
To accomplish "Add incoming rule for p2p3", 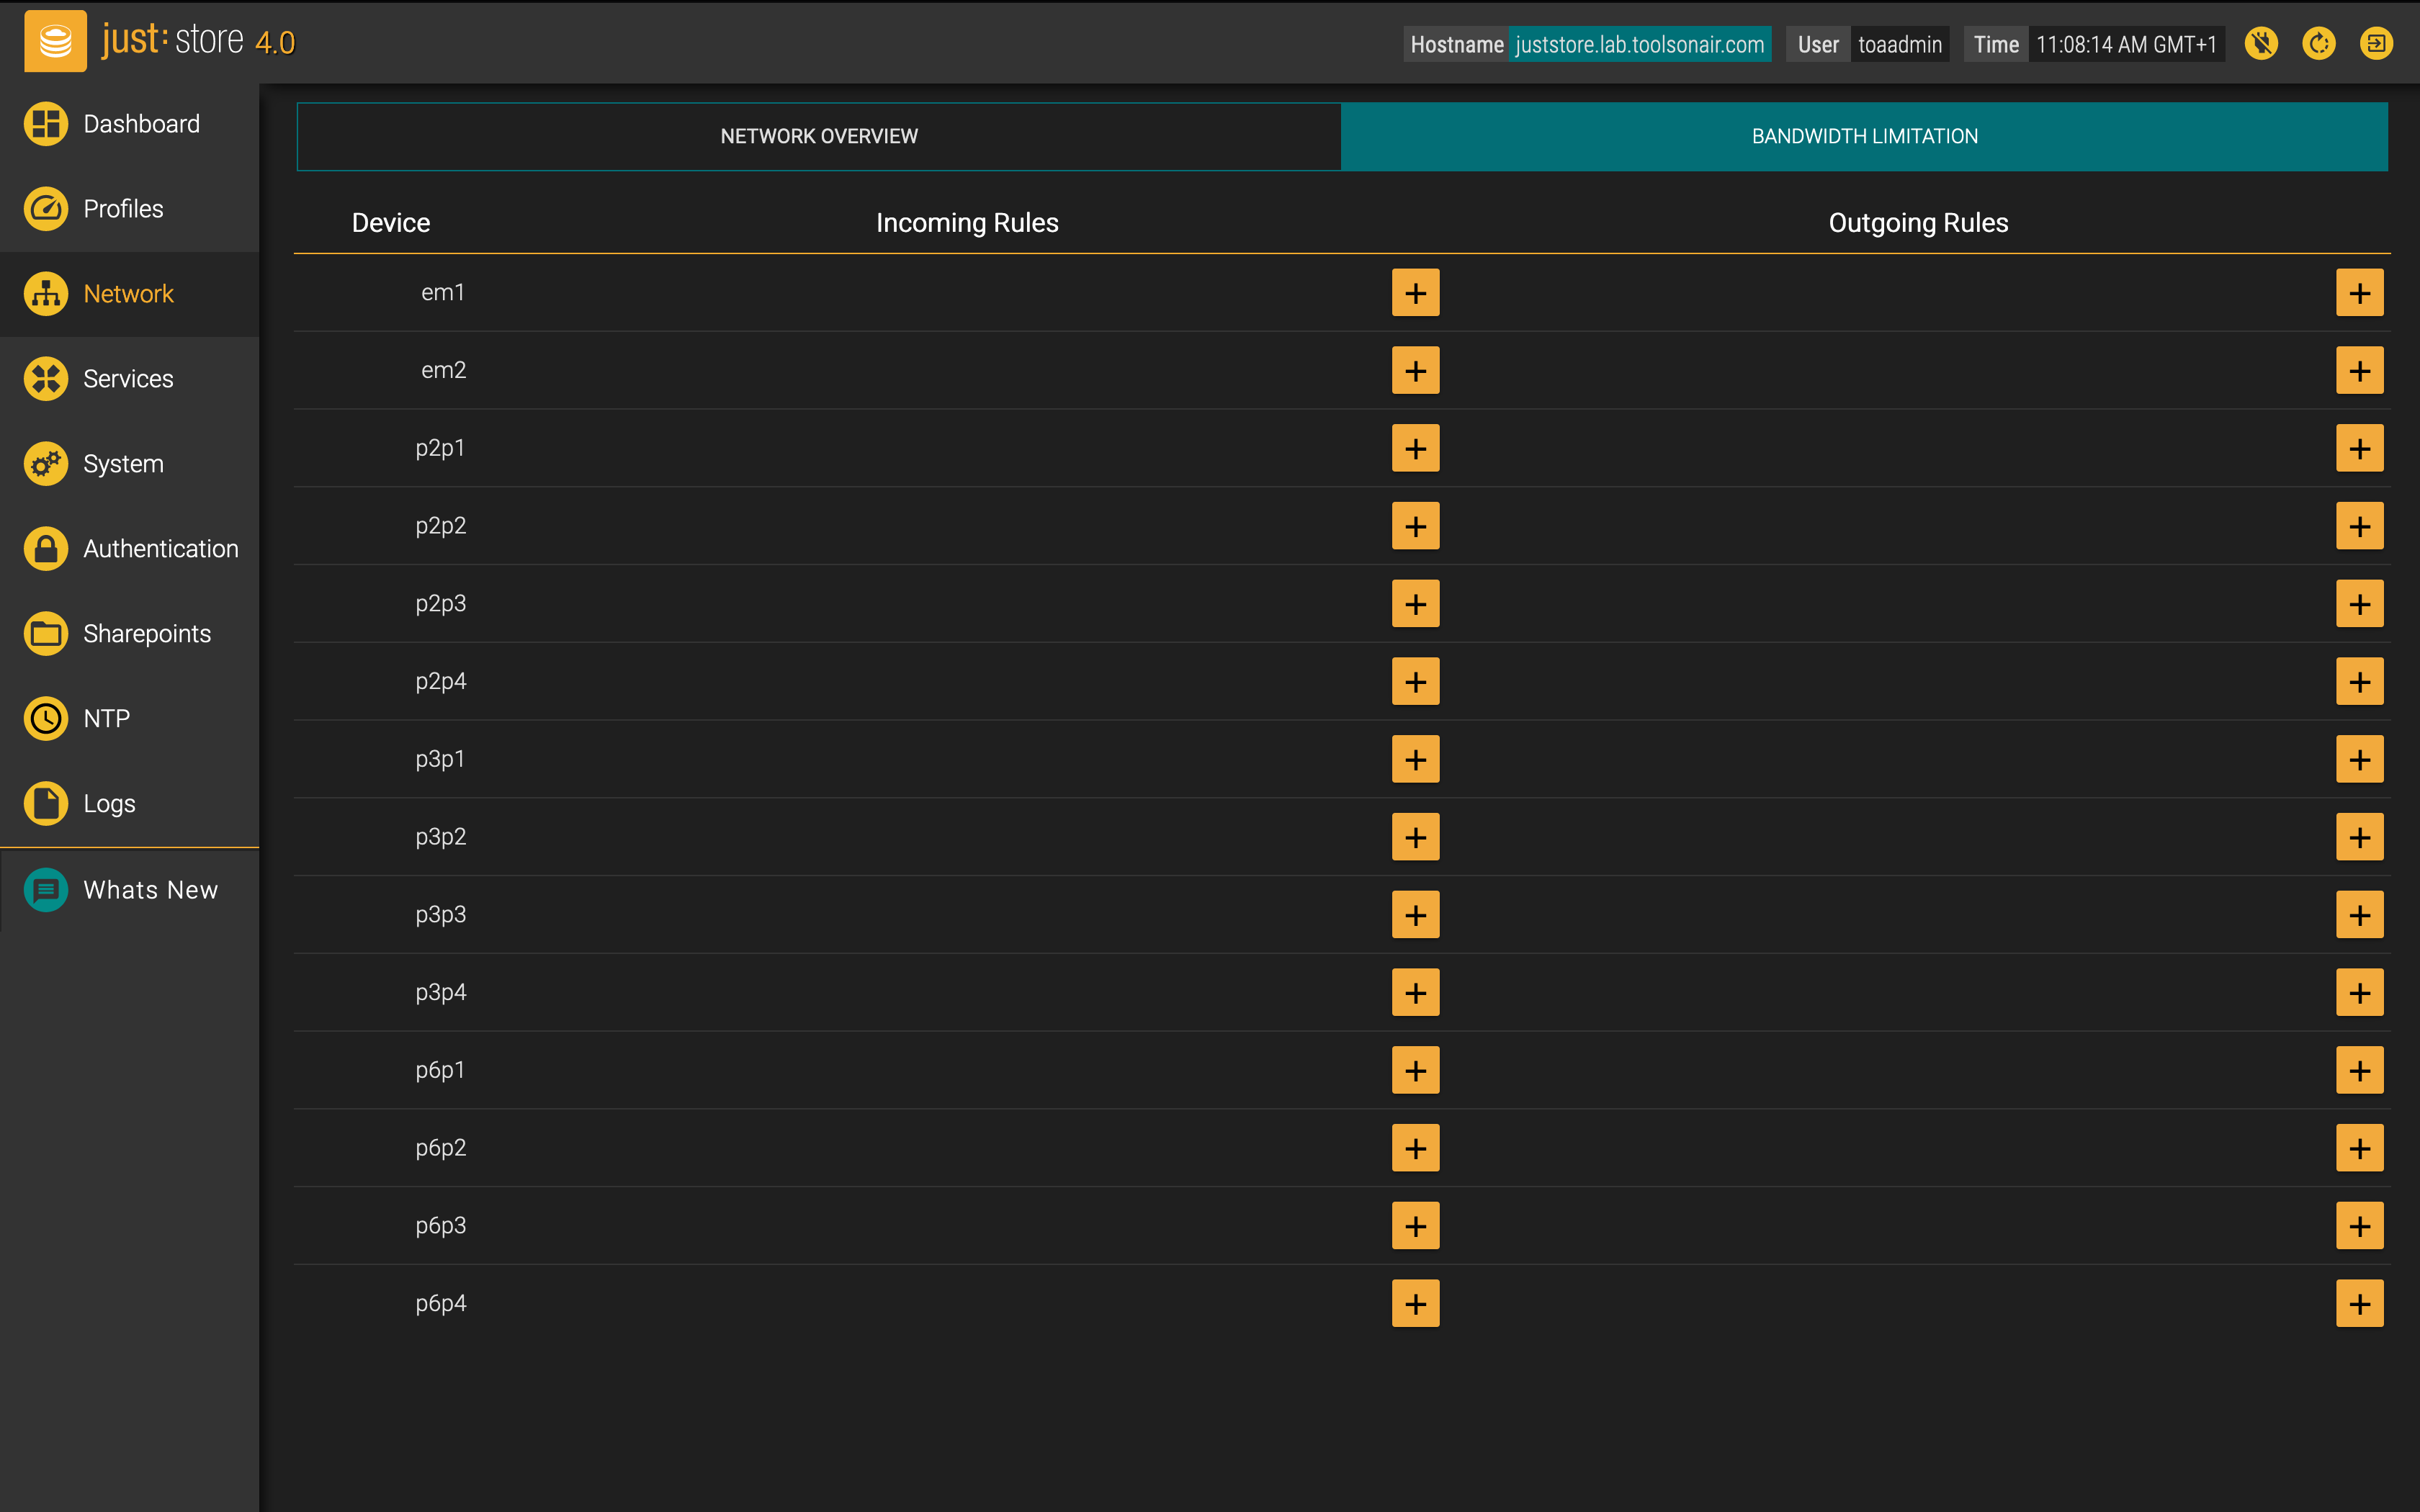I will coord(1415,604).
